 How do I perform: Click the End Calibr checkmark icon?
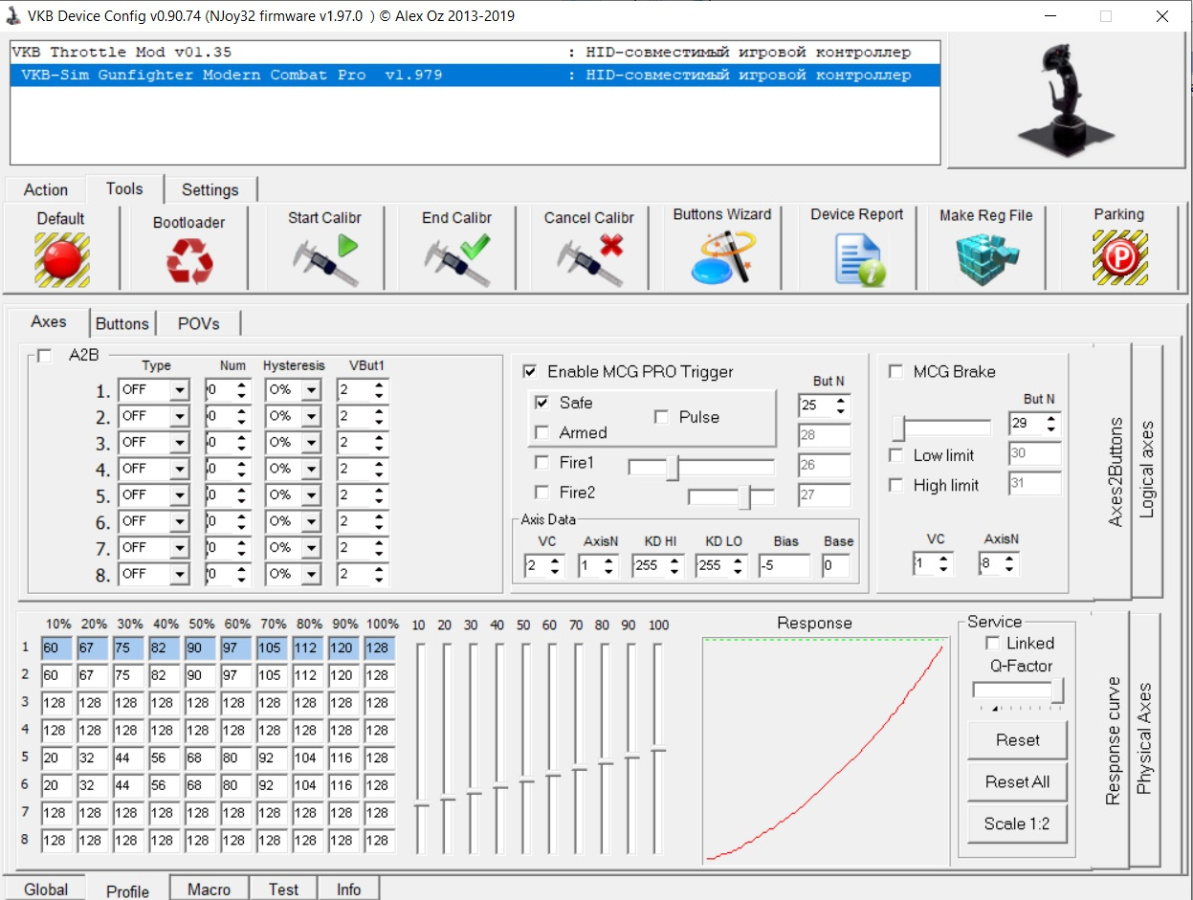tap(457, 259)
